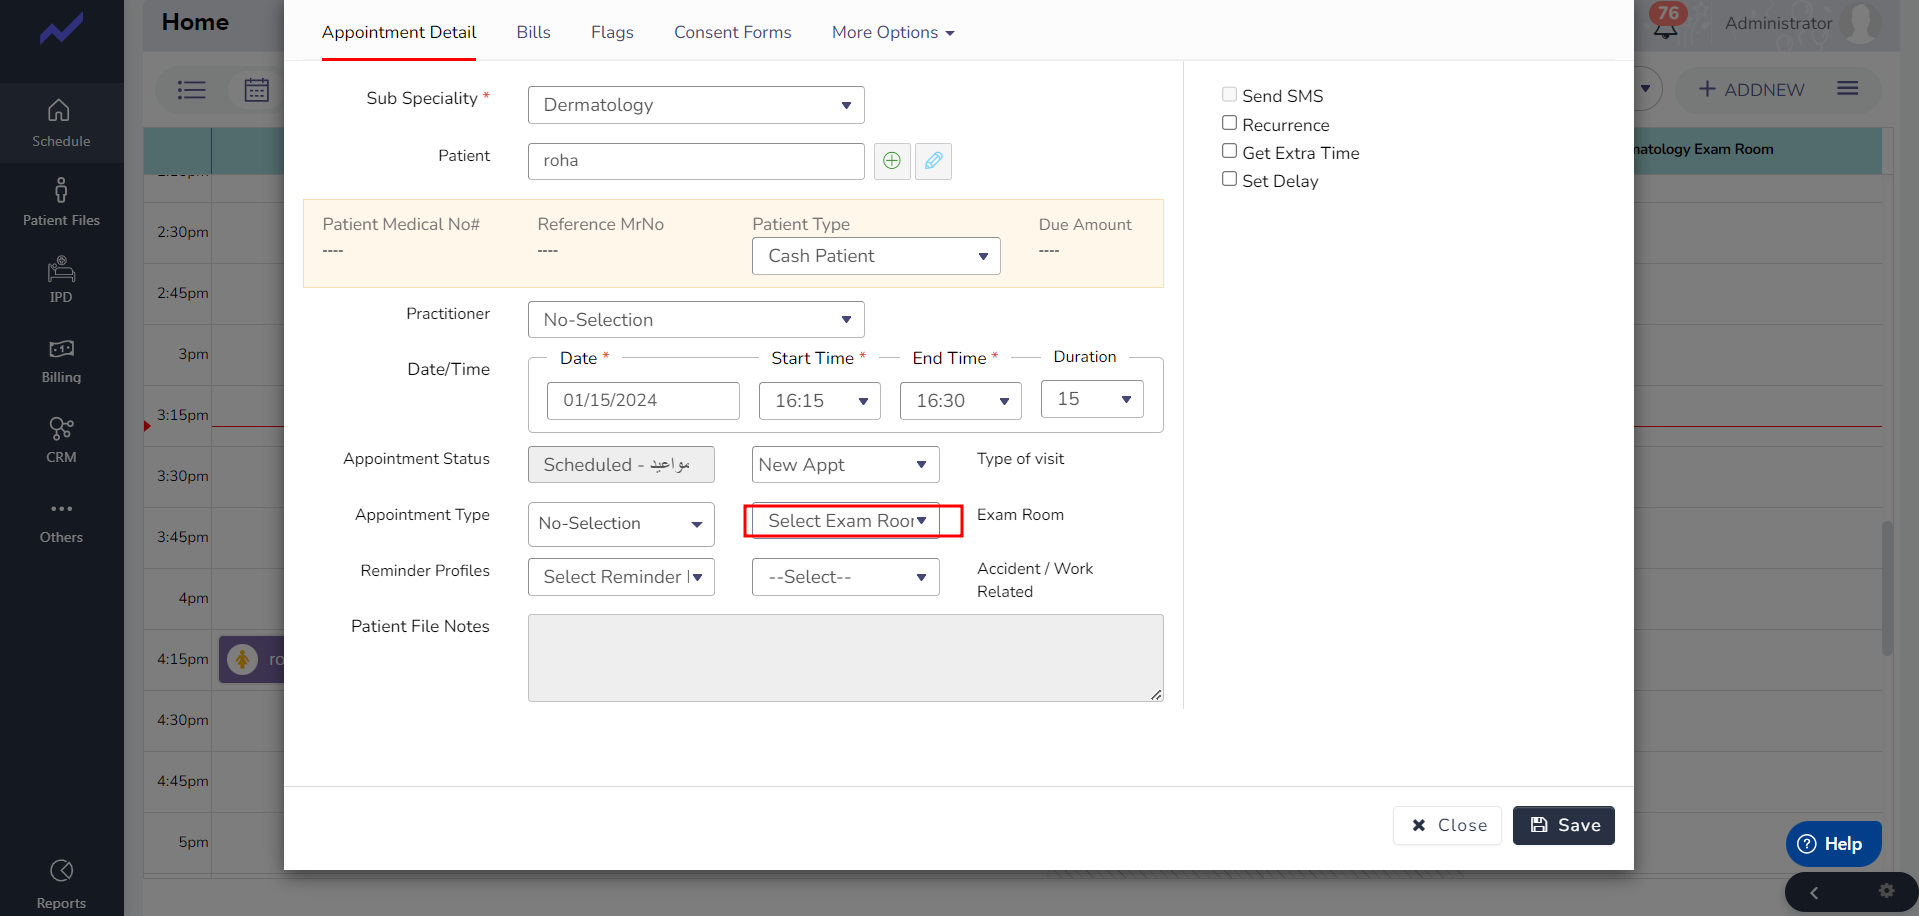Check Get Extra Time option

[x=1229, y=151]
